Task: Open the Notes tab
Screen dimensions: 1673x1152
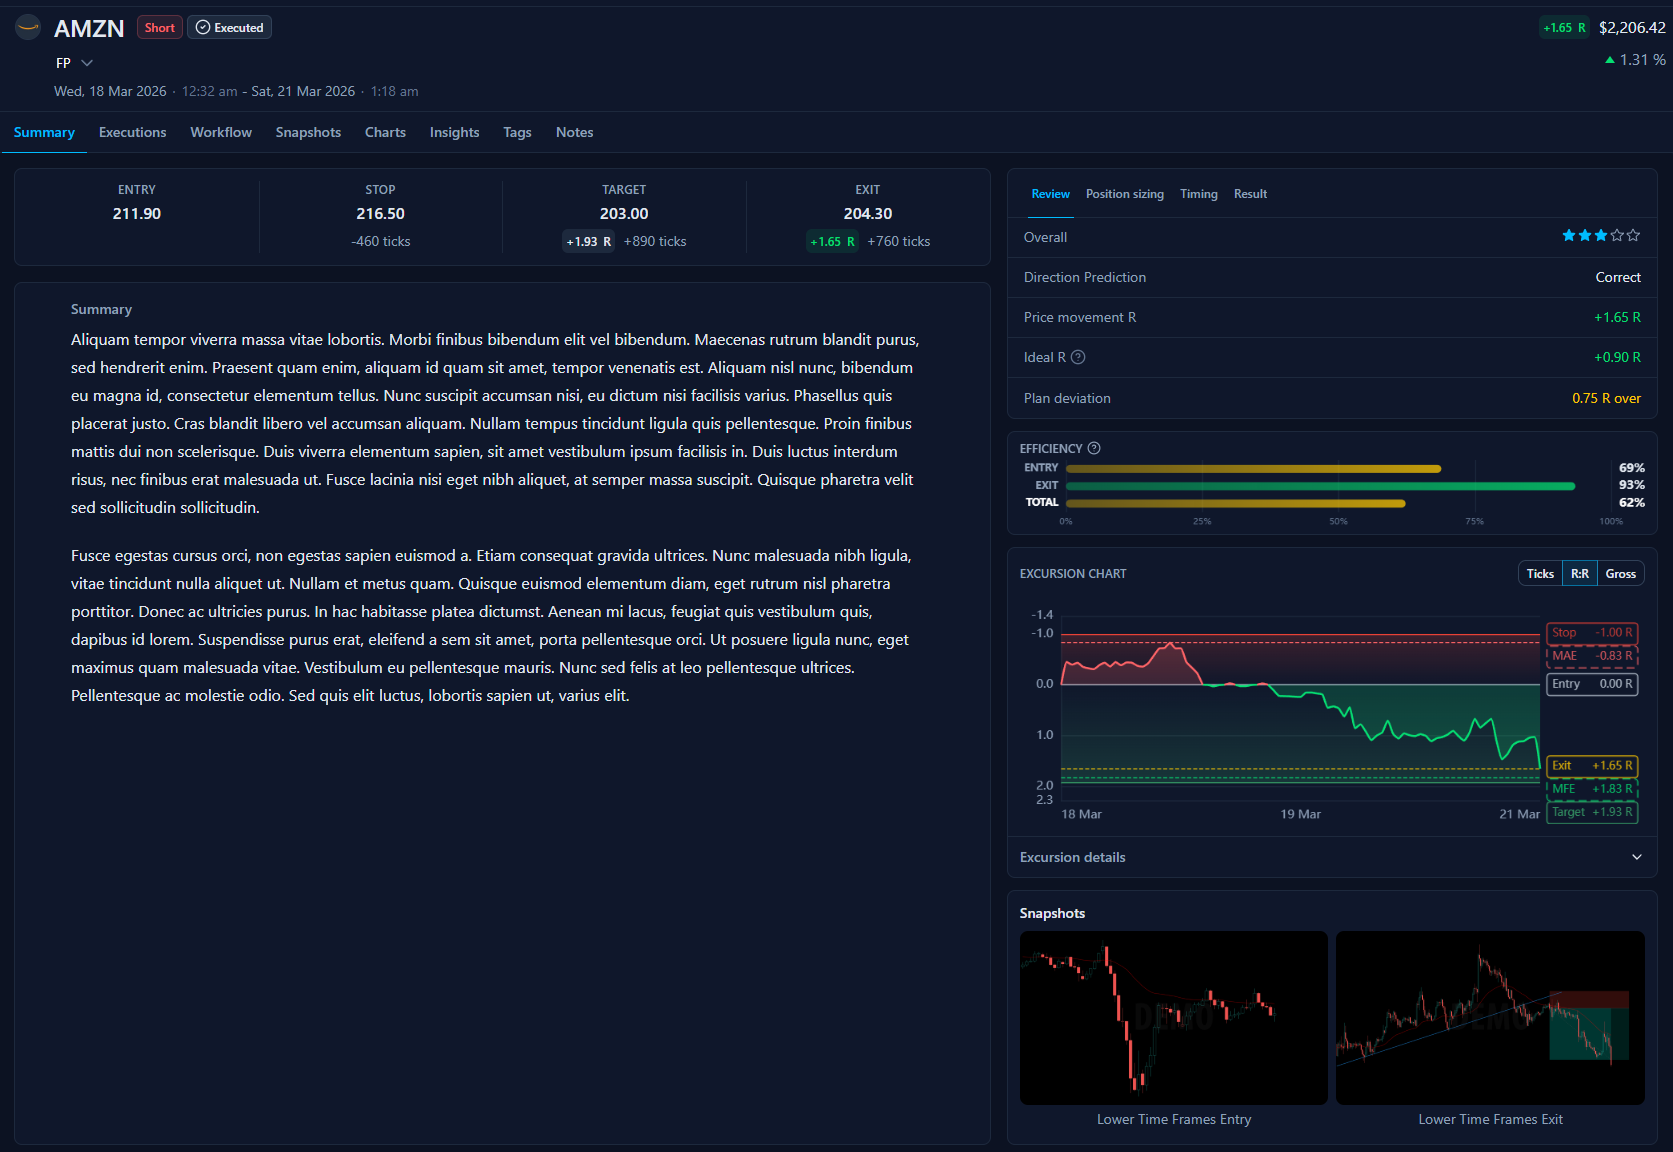Action: coord(574,132)
